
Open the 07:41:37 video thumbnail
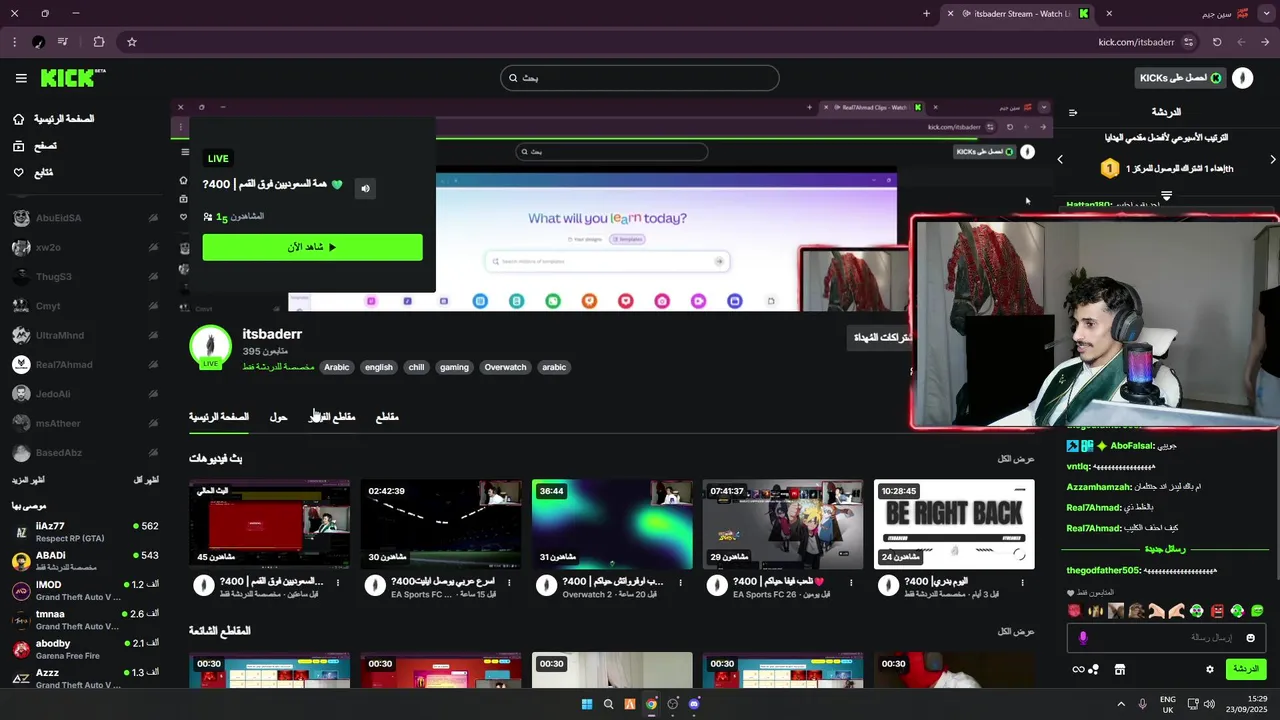[783, 524]
